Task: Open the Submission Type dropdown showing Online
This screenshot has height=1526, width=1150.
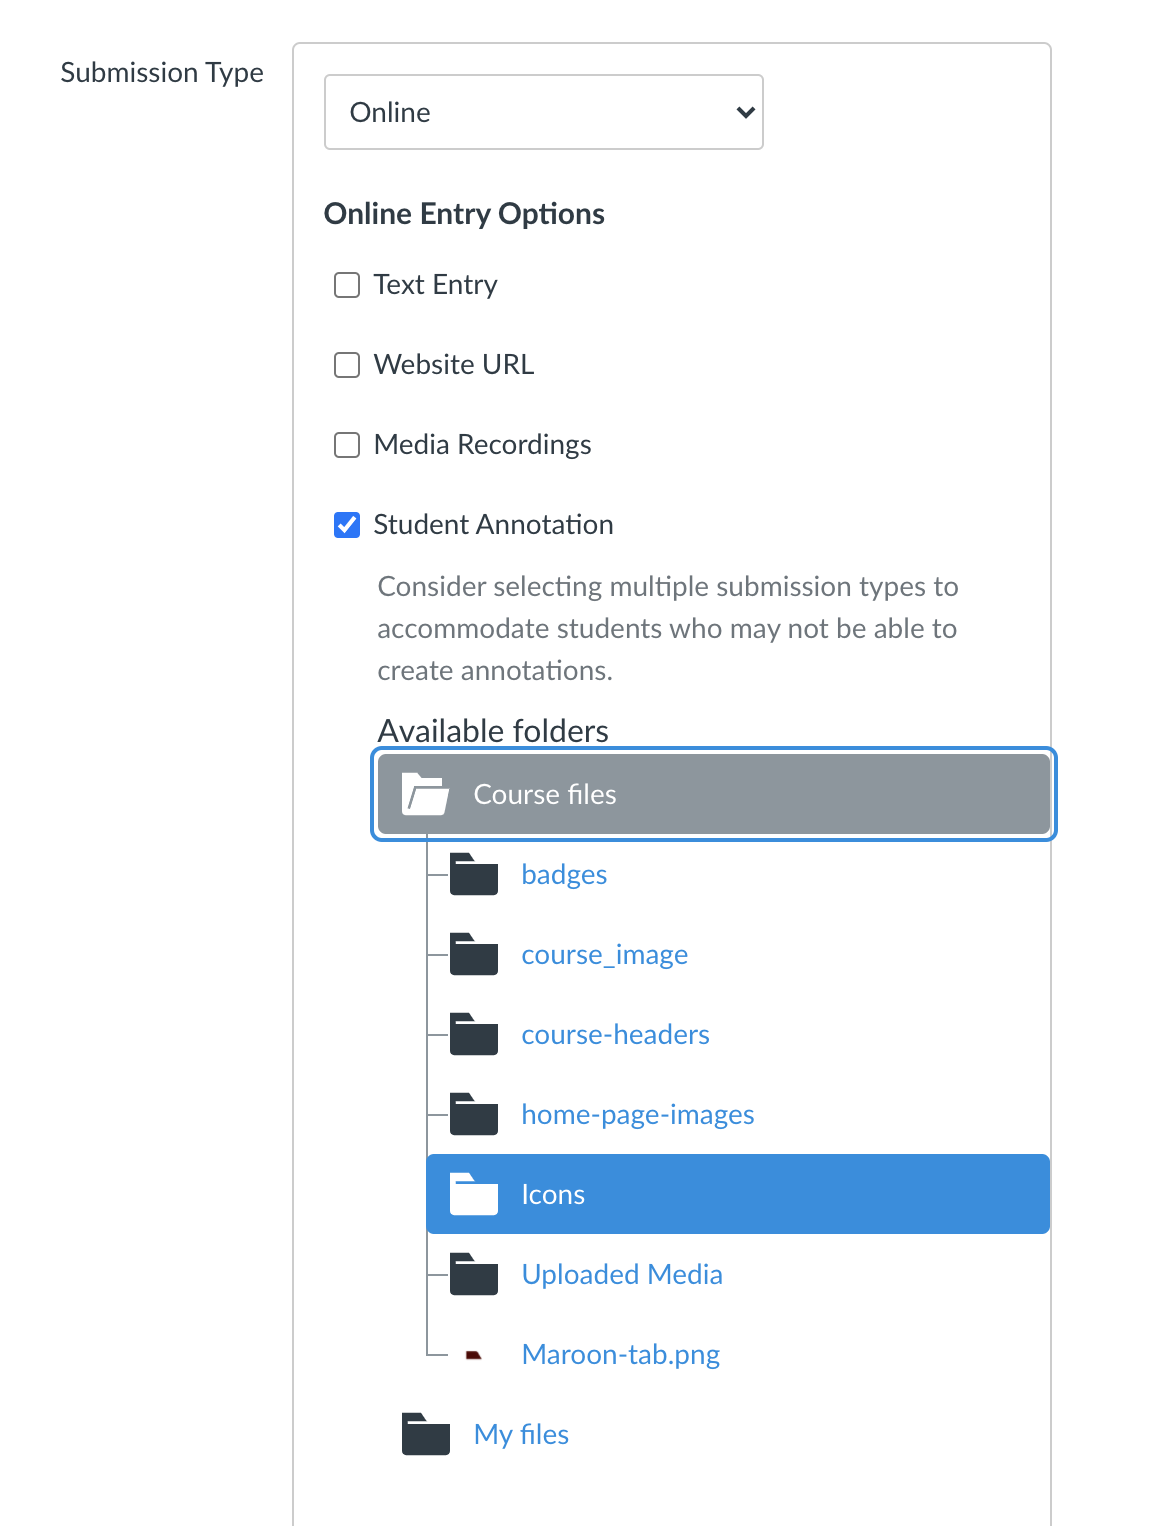Action: pyautogui.click(x=544, y=112)
